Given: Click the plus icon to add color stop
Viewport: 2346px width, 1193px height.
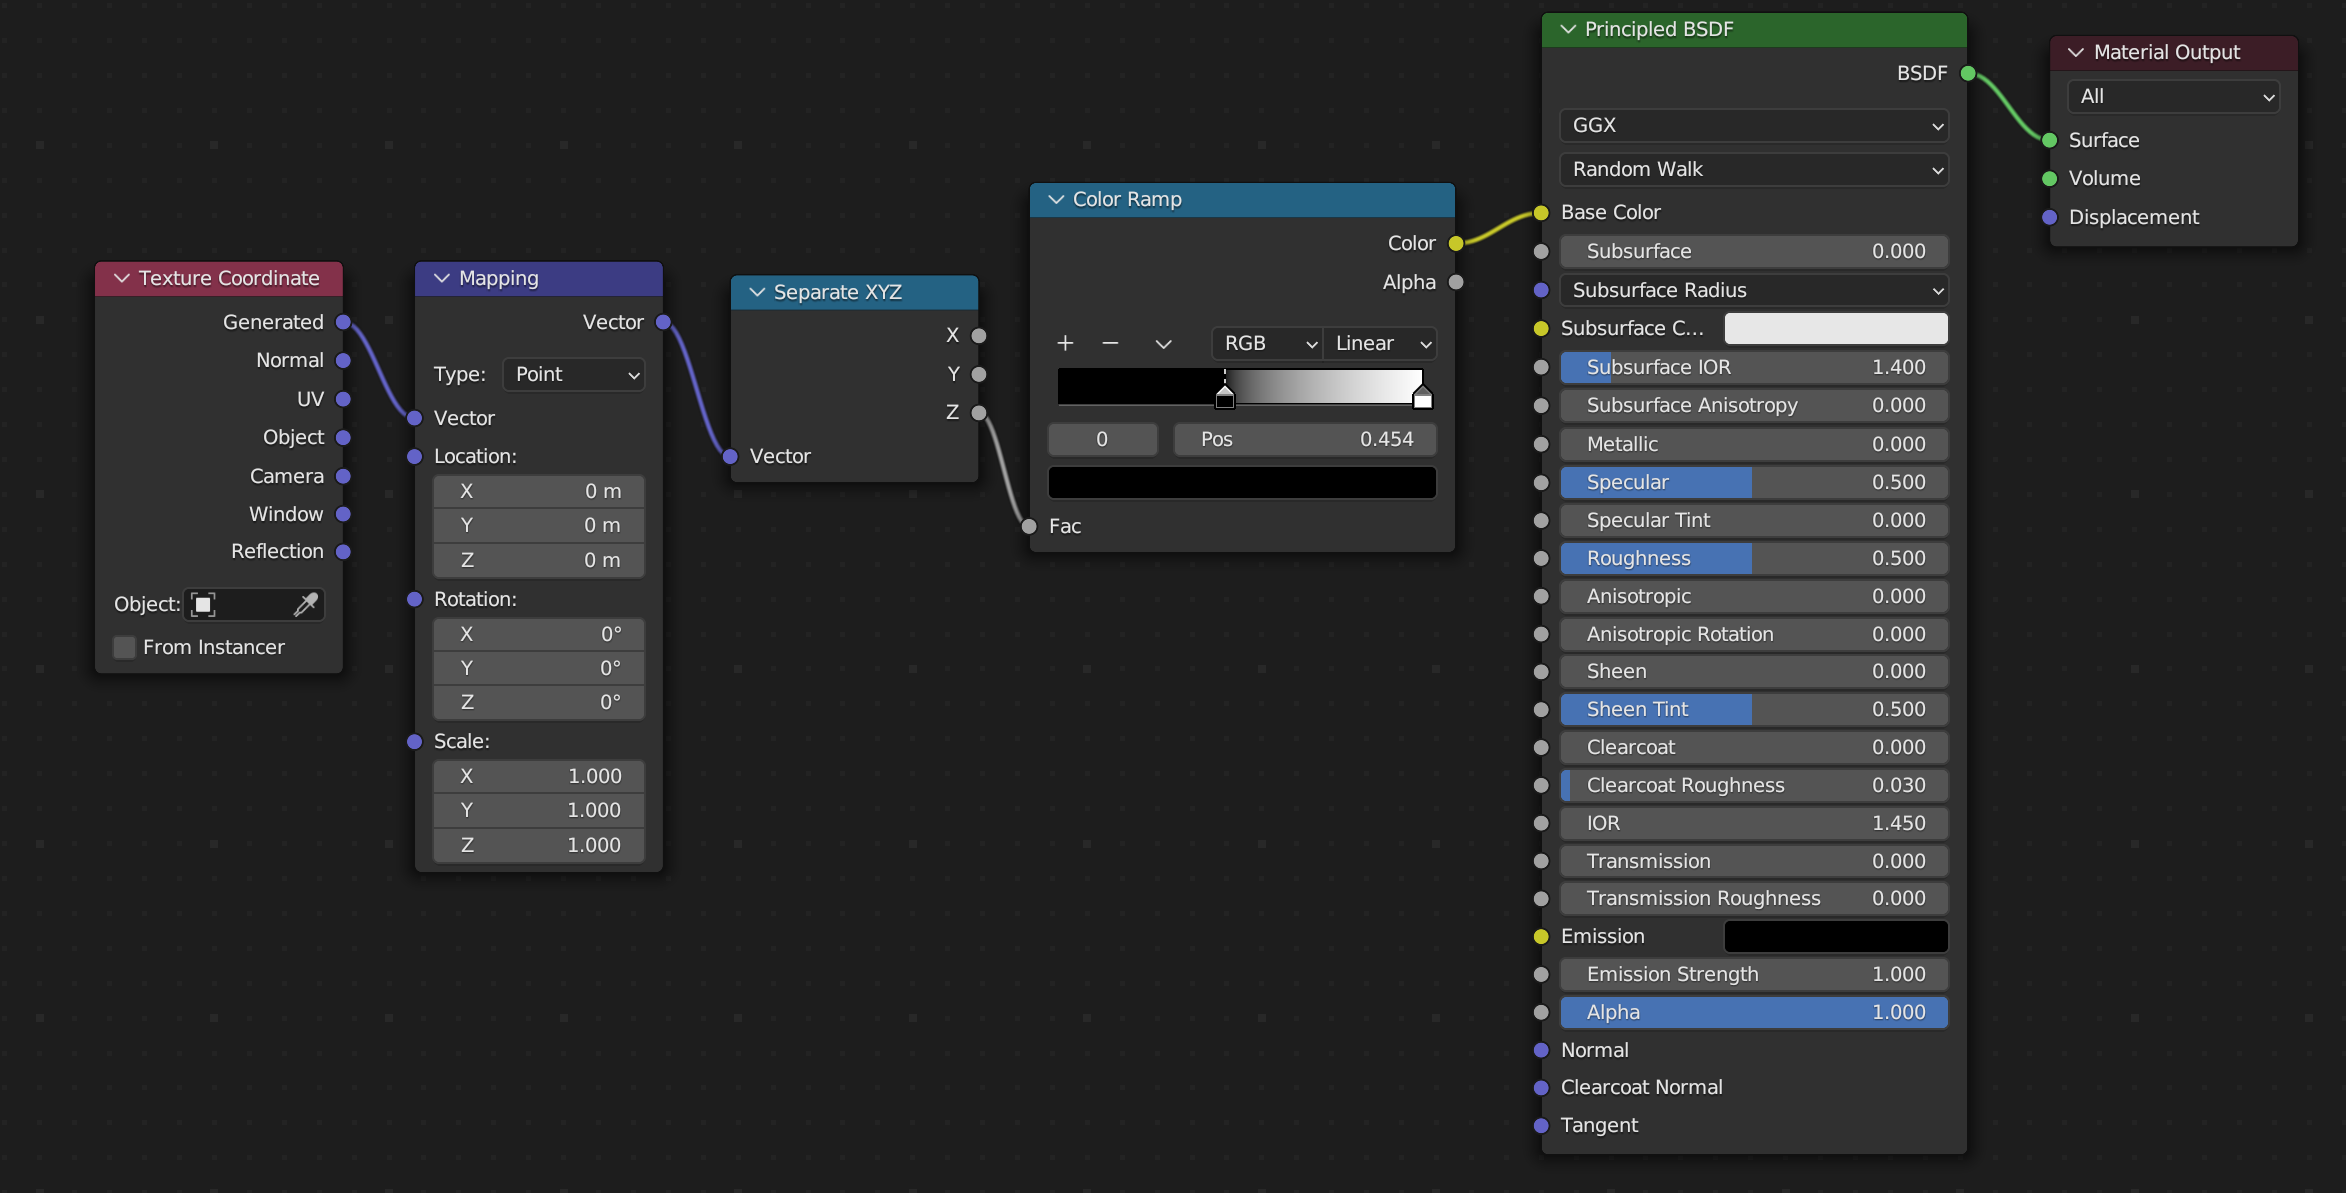Looking at the screenshot, I should pos(1065,343).
